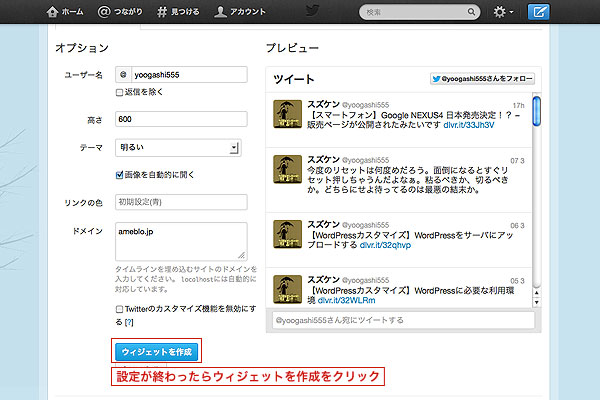Click the preview scrollbar down arrow

coord(536,302)
